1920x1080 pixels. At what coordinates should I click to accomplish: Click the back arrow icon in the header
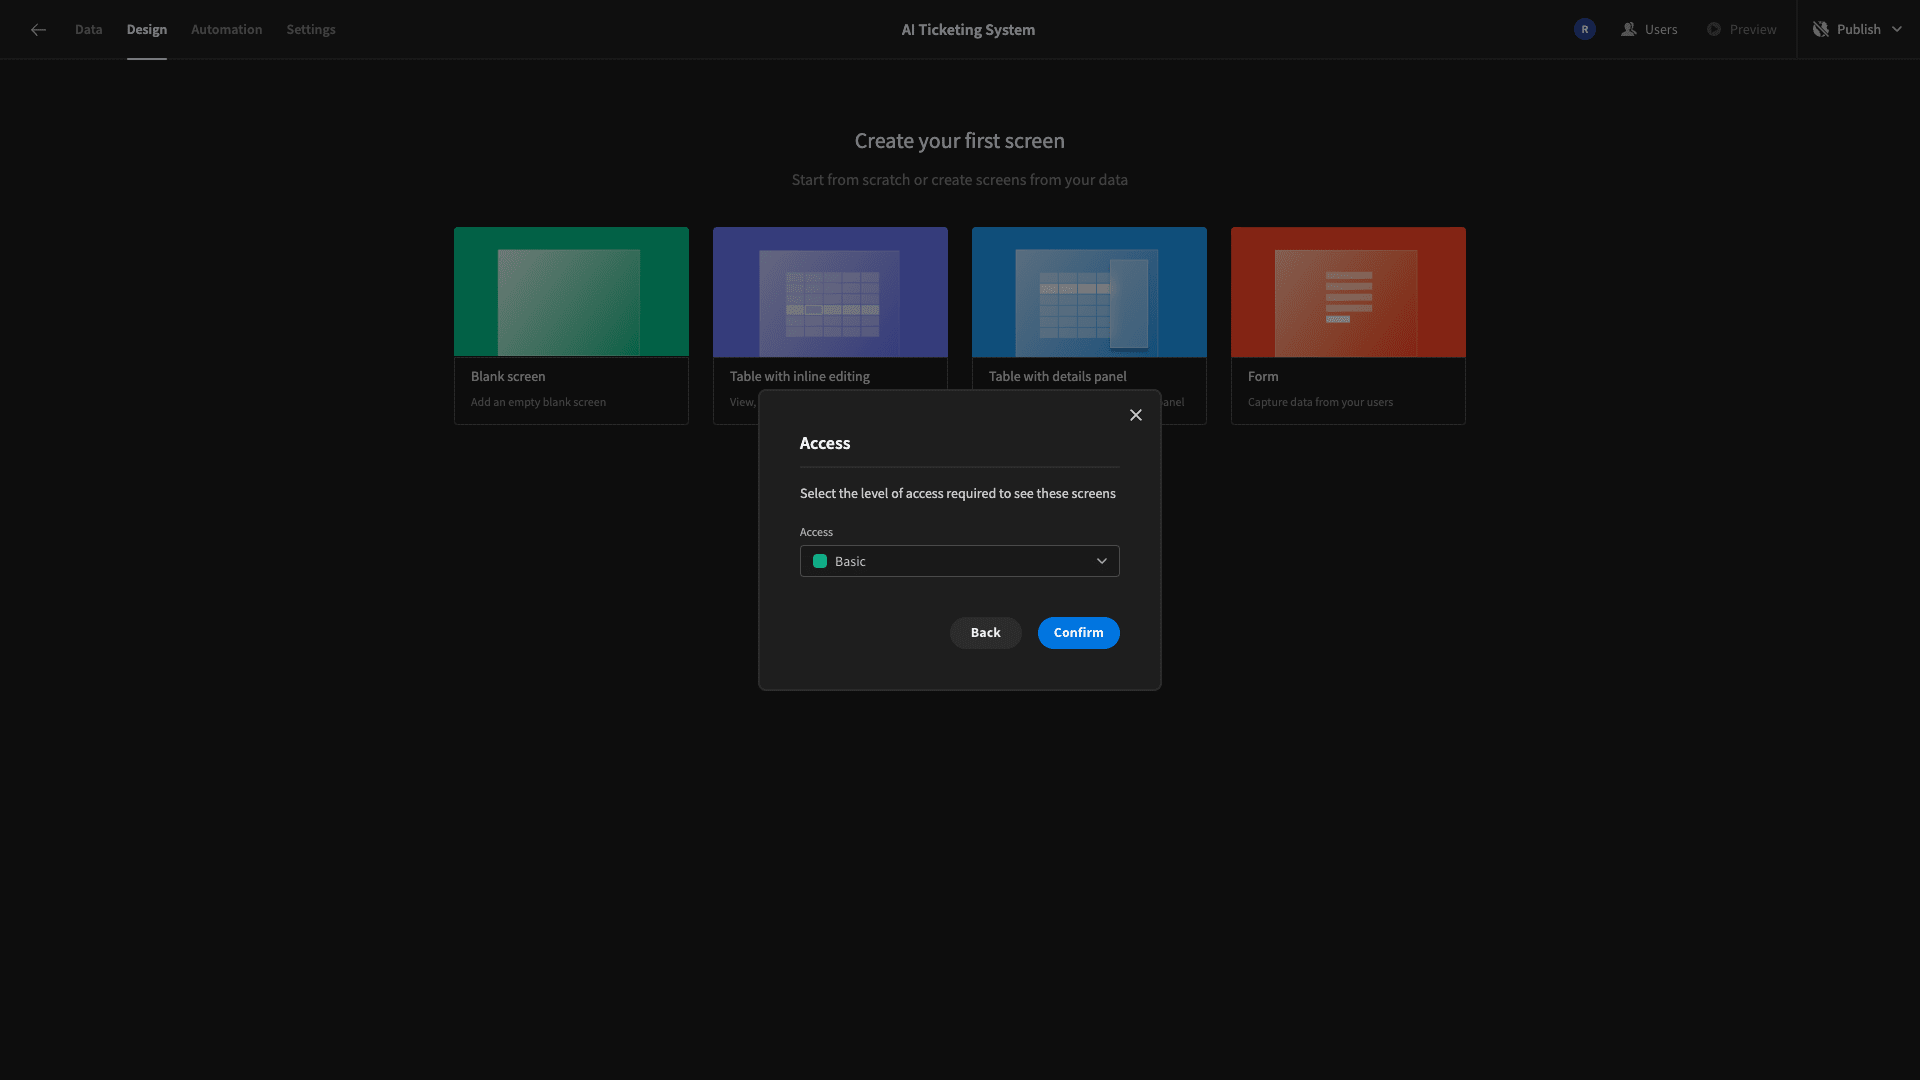(38, 30)
